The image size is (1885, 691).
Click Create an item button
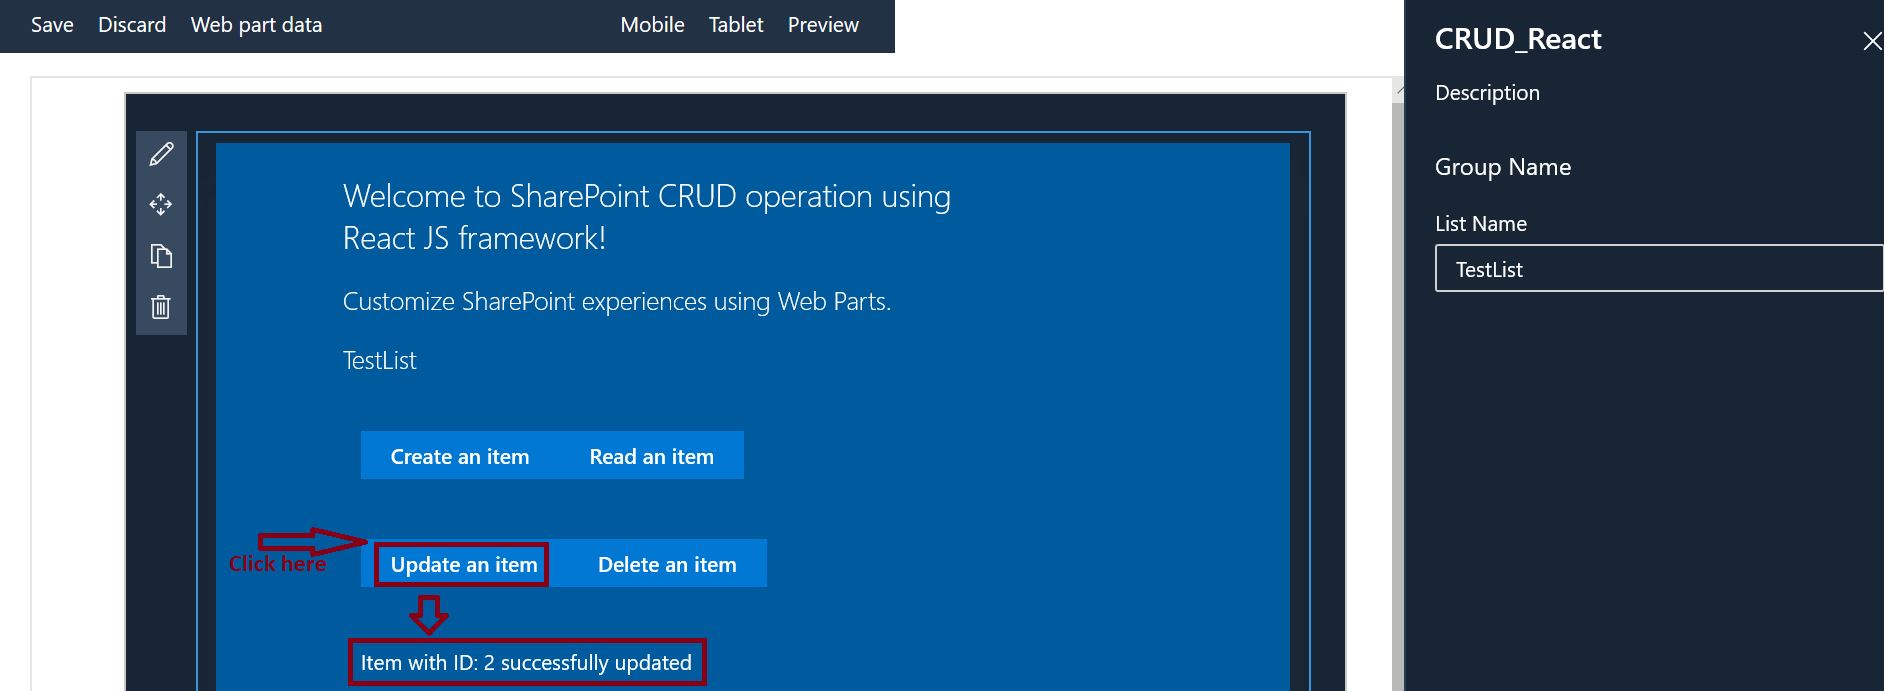(x=460, y=456)
